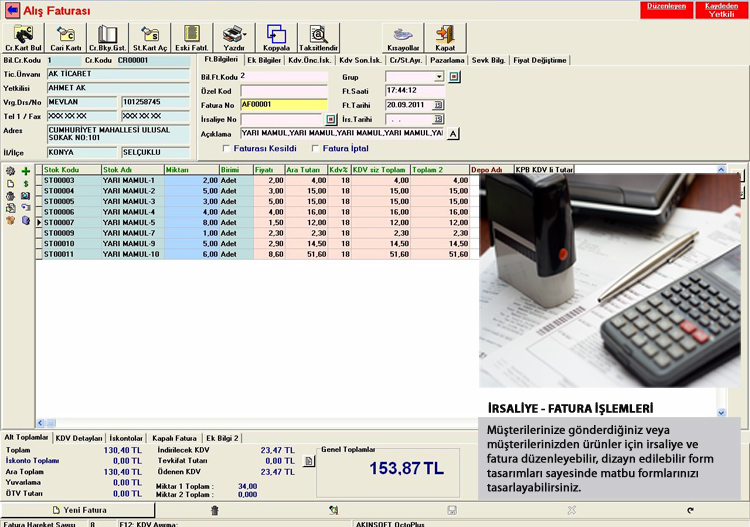Enable the Faturası Kesildi checkbox
750x527 pixels.
click(227, 148)
